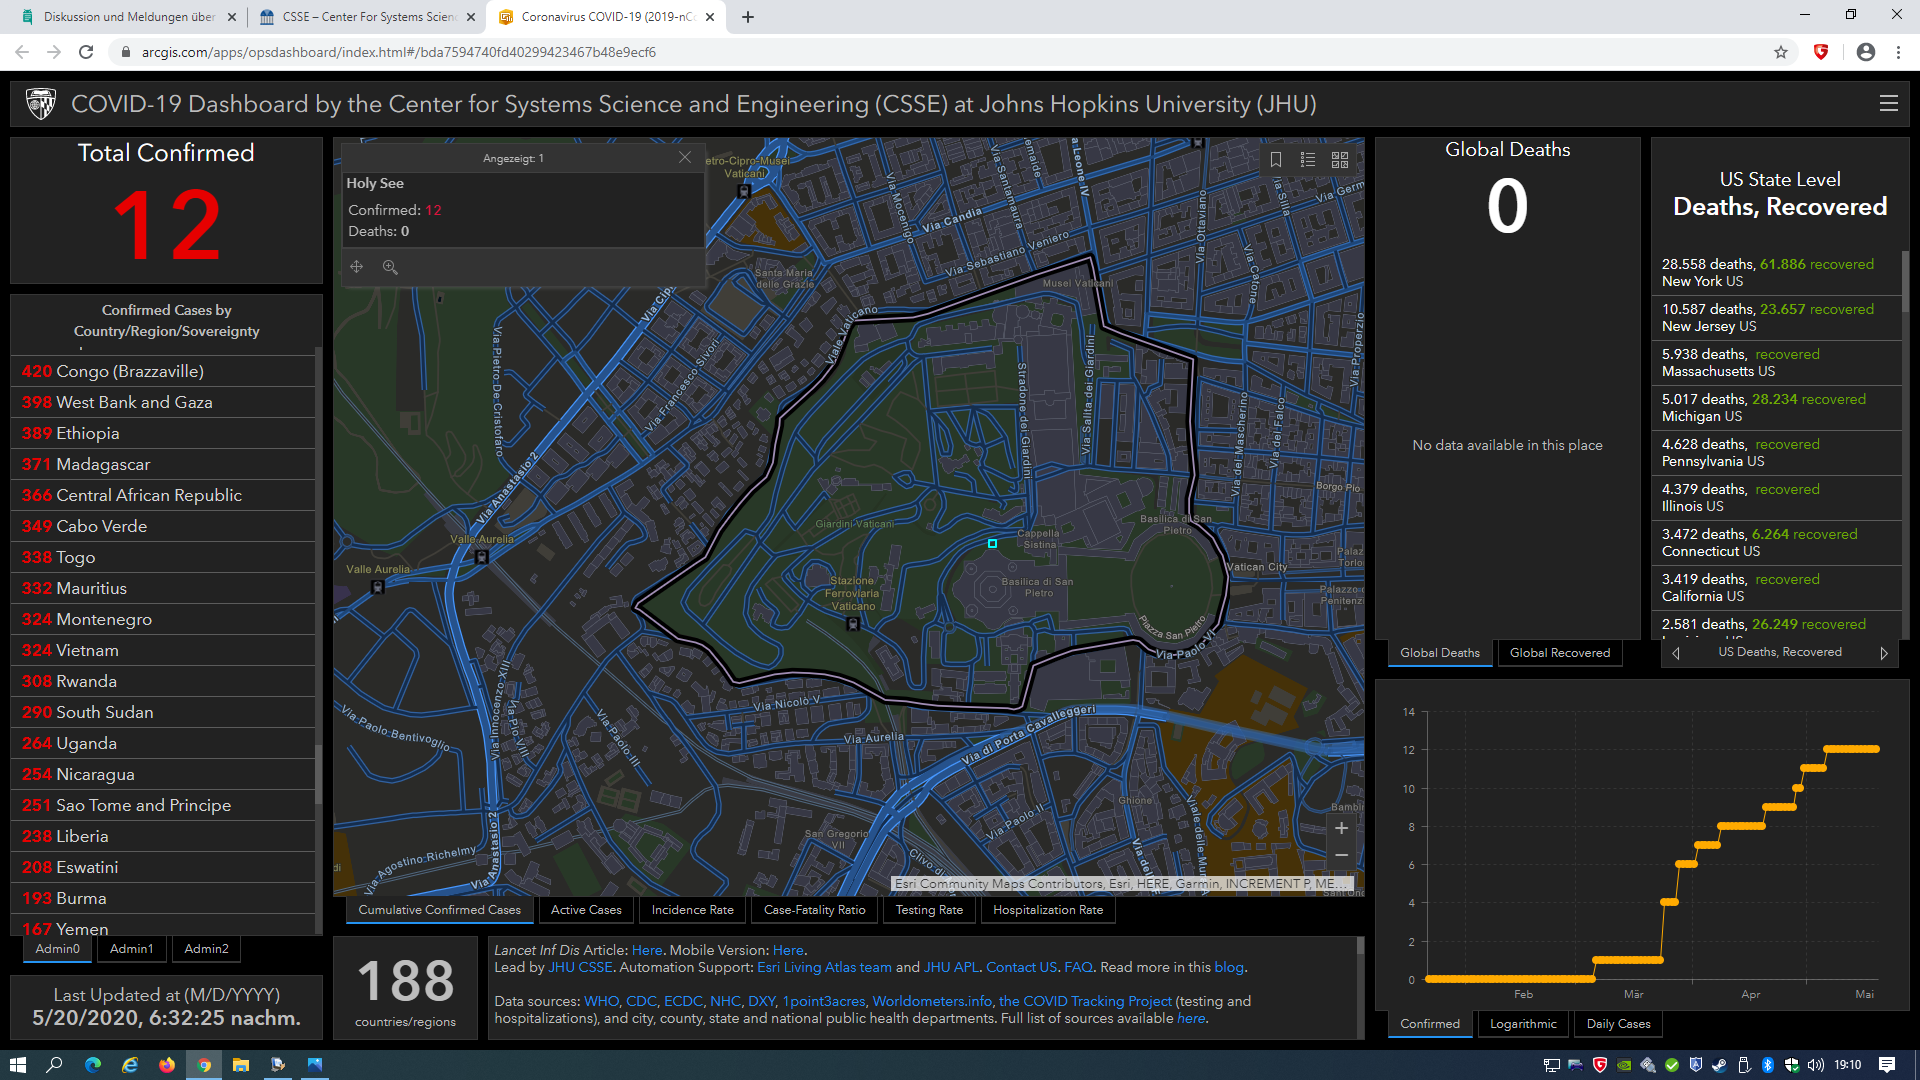Screen dimensions: 1920x1080
Task: Open map bookmarks icon
Action: pos(1276,159)
